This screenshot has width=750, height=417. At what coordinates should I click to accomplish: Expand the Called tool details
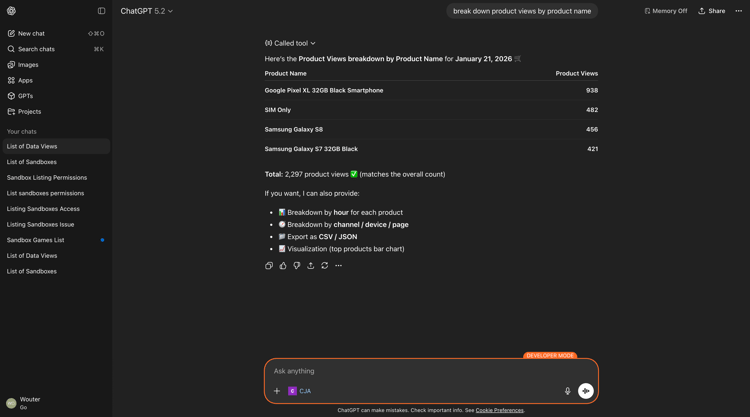tap(290, 43)
